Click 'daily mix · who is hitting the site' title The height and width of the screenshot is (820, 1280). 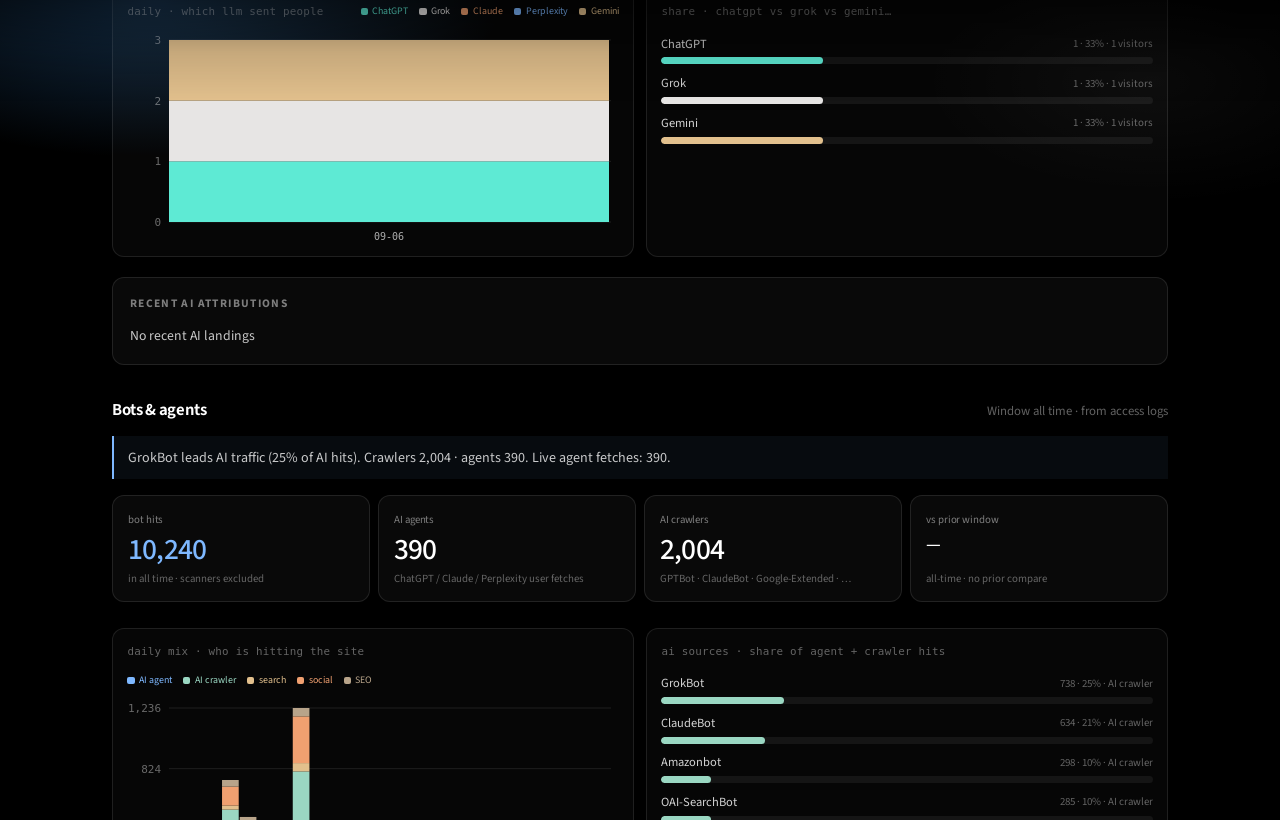[x=246, y=652]
